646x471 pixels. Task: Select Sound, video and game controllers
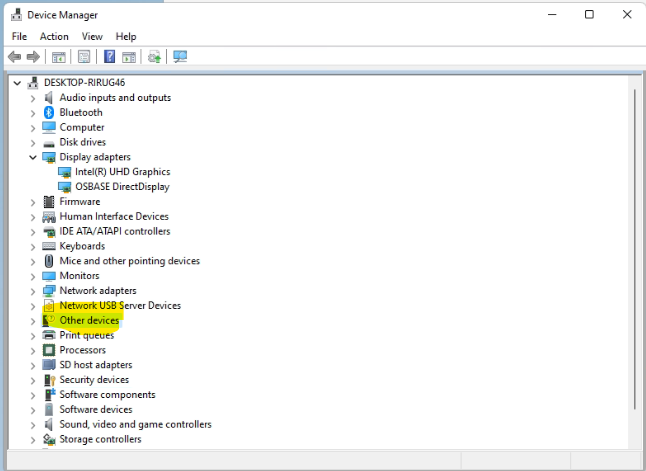135,424
